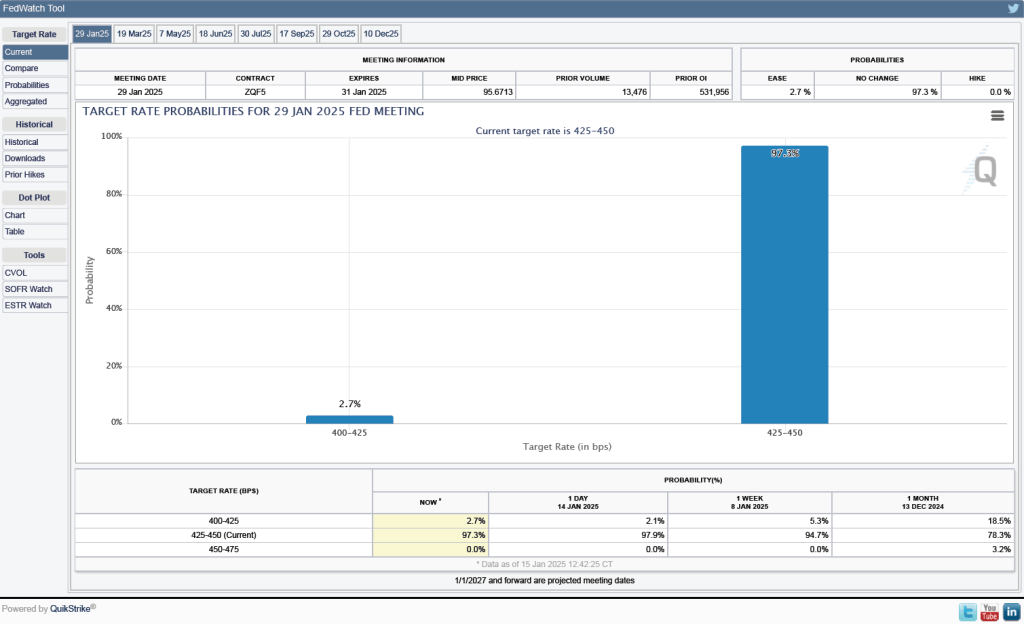The height and width of the screenshot is (624, 1024).
Task: Select the 19 Mar25 meeting tab
Action: (x=133, y=33)
